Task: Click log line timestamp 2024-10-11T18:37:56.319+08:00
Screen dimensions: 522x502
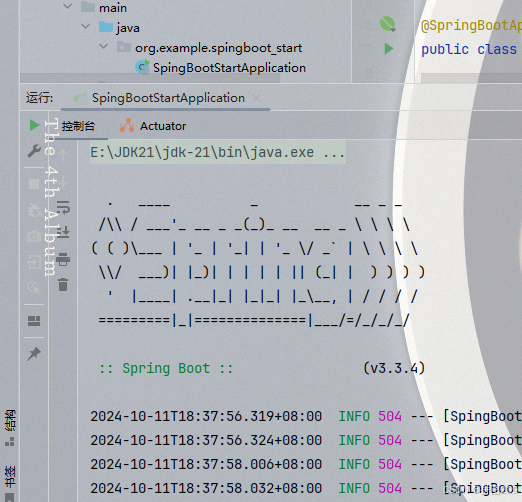Action: point(206,416)
